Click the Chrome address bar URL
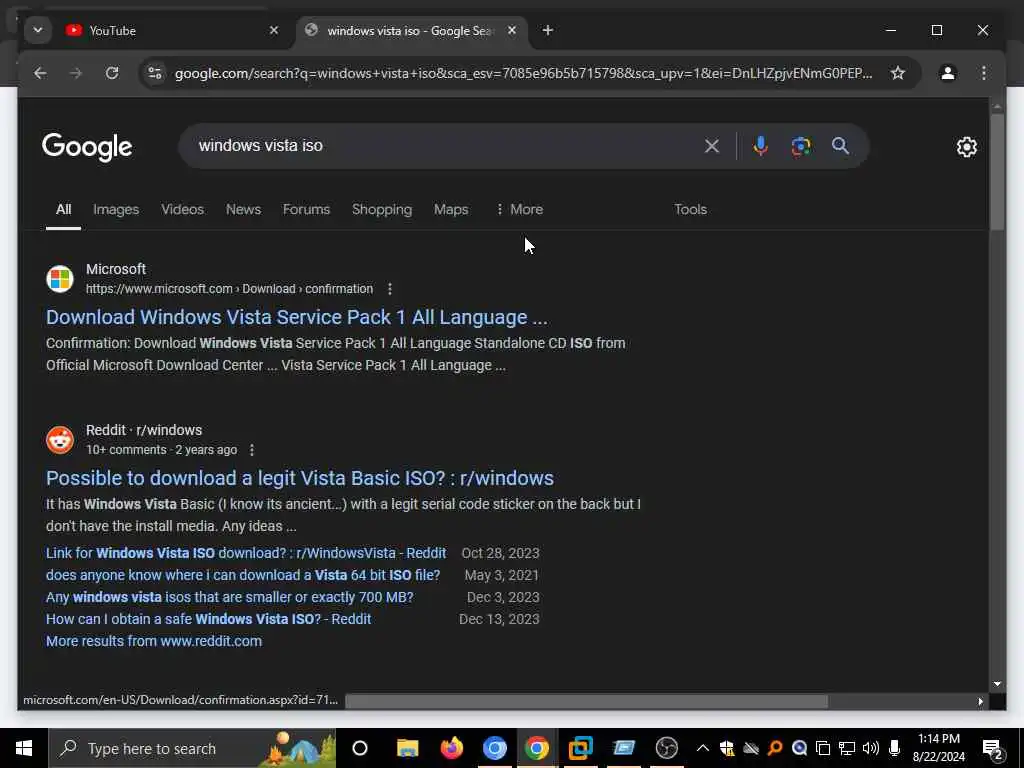 click(x=522, y=73)
